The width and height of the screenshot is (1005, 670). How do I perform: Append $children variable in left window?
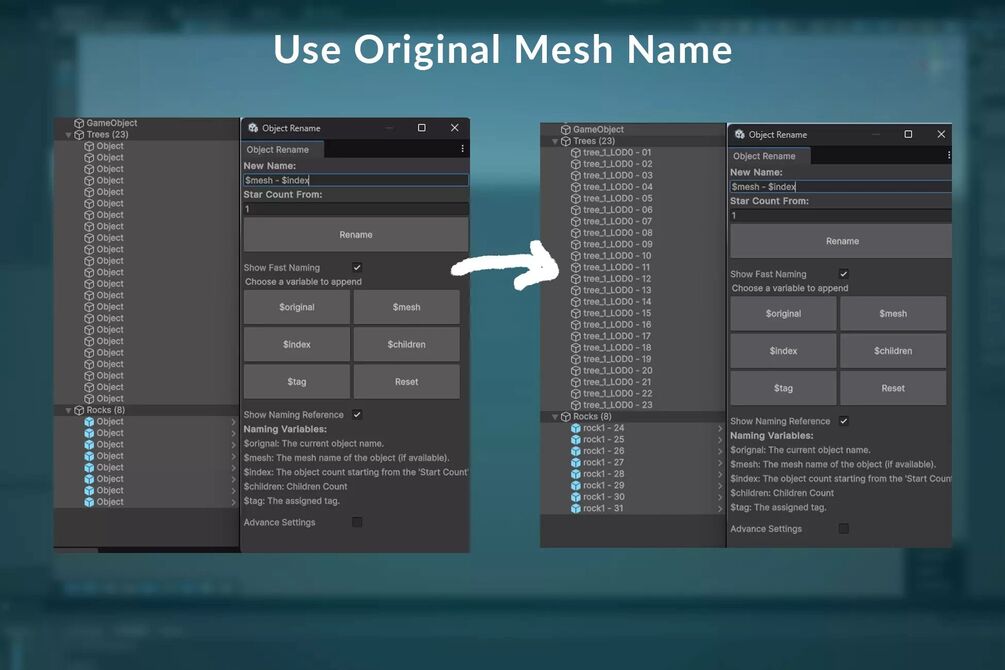(406, 344)
